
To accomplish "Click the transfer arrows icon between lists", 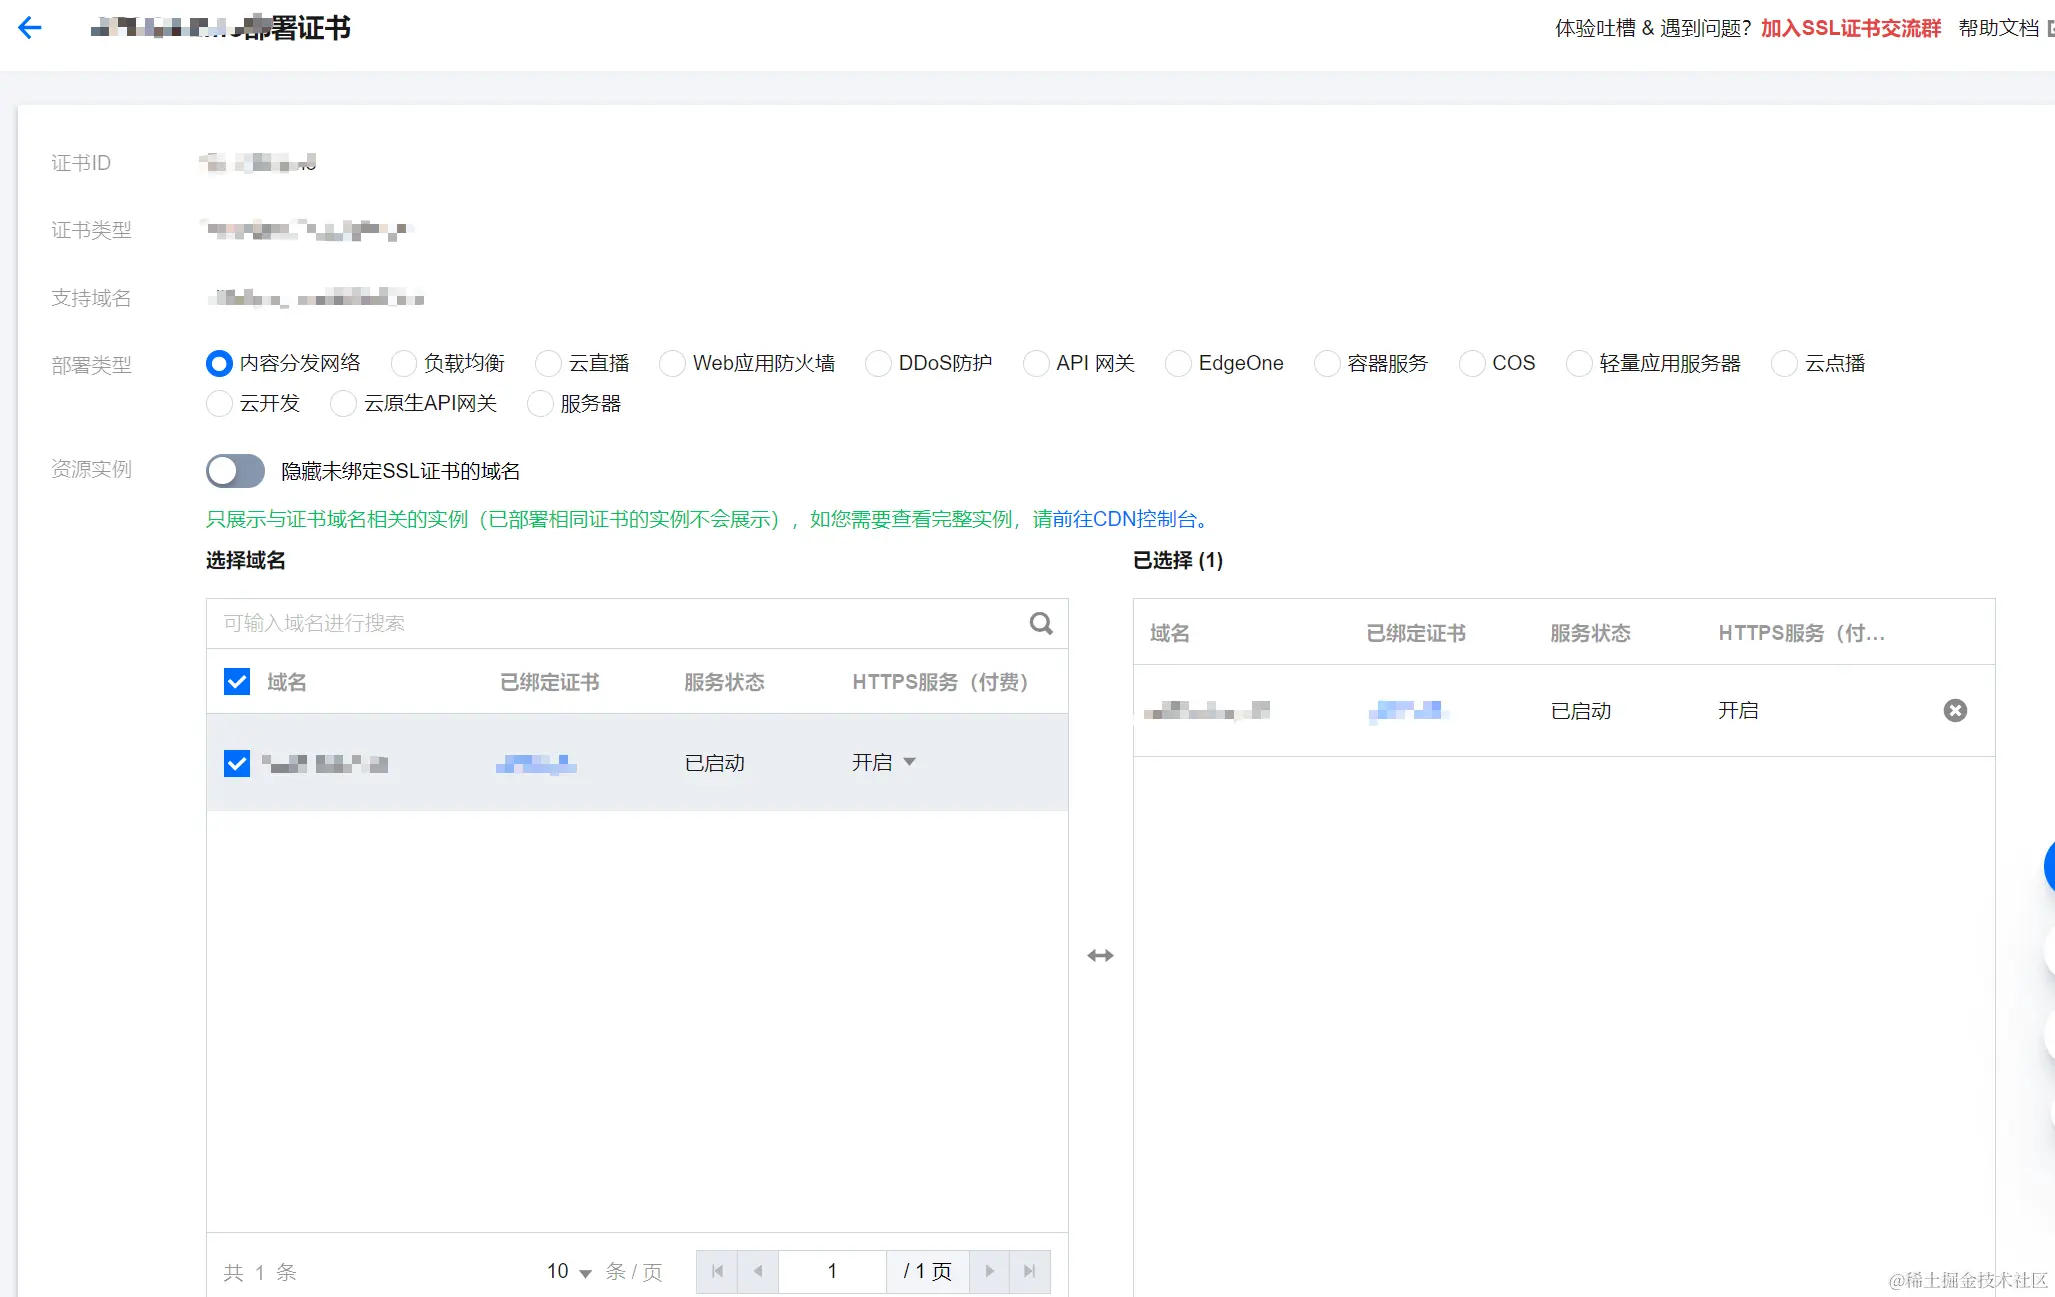I will click(1100, 956).
